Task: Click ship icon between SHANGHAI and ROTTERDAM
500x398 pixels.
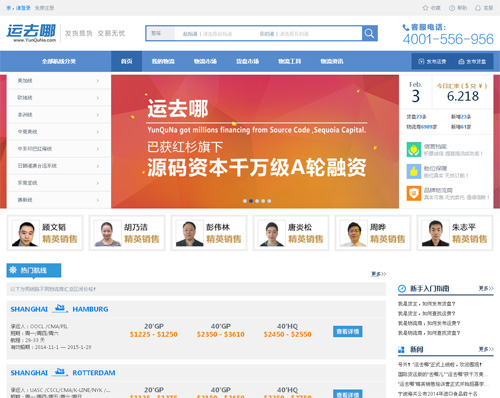Action: point(60,371)
